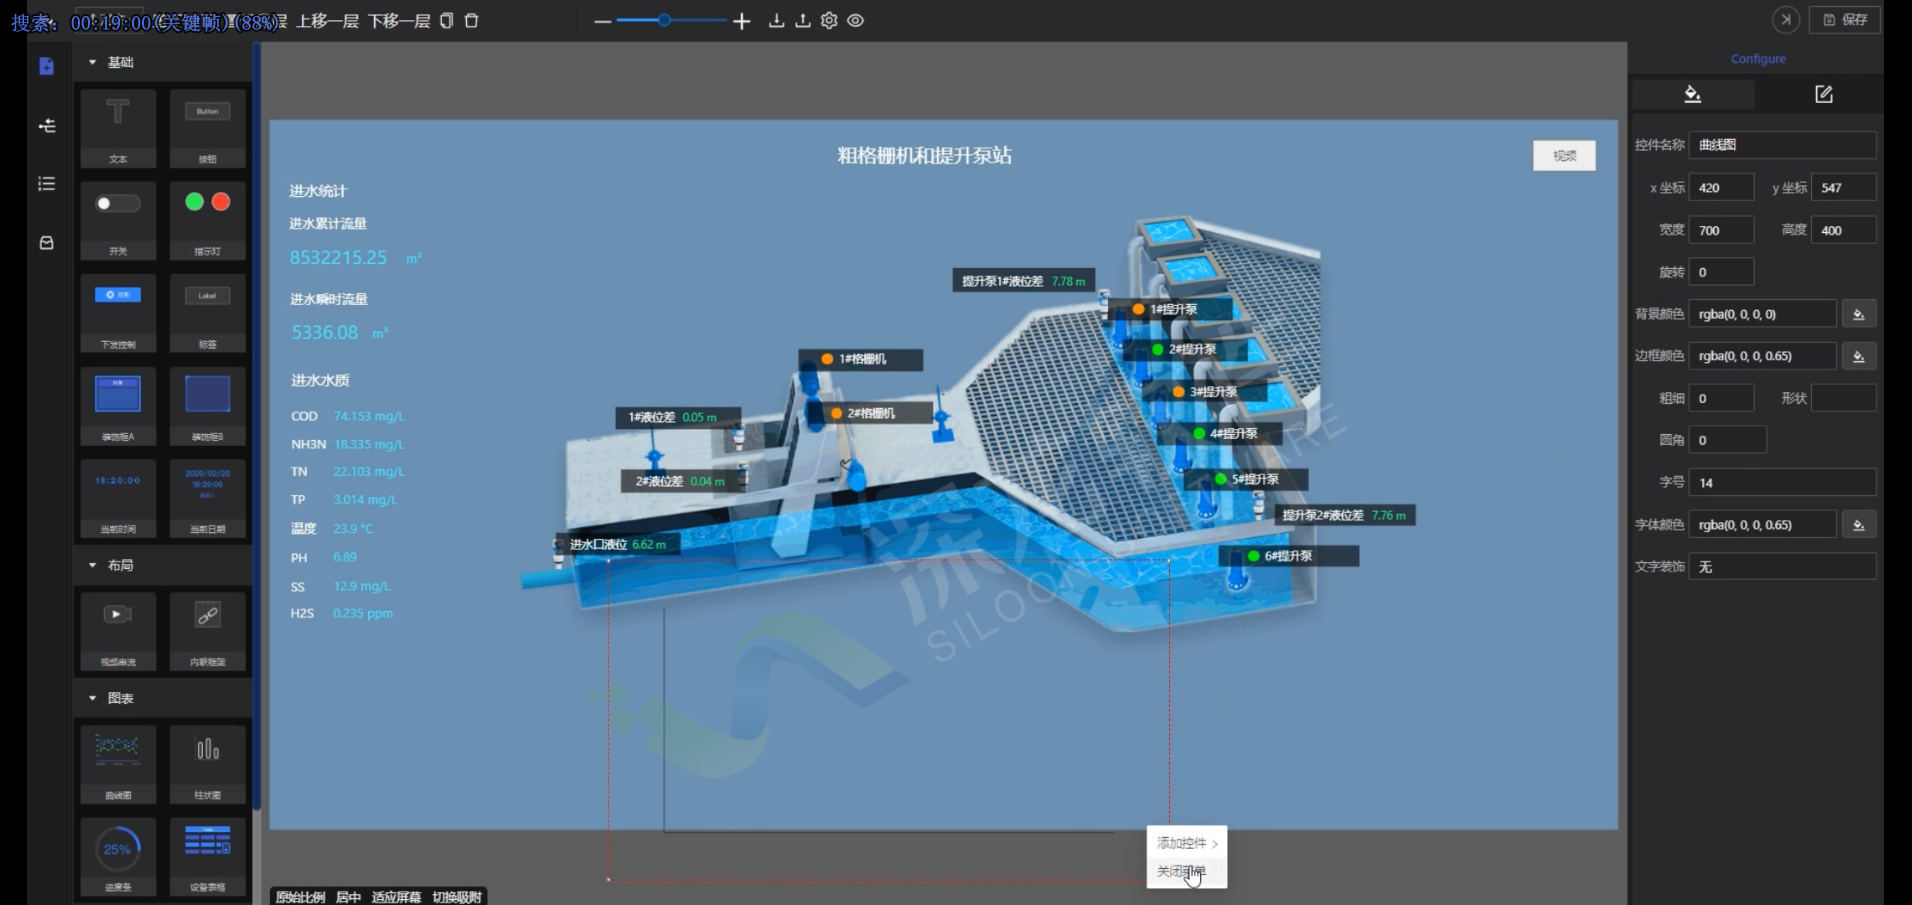The height and width of the screenshot is (905, 1912).
Task: Click the import download arrow icon
Action: point(776,20)
